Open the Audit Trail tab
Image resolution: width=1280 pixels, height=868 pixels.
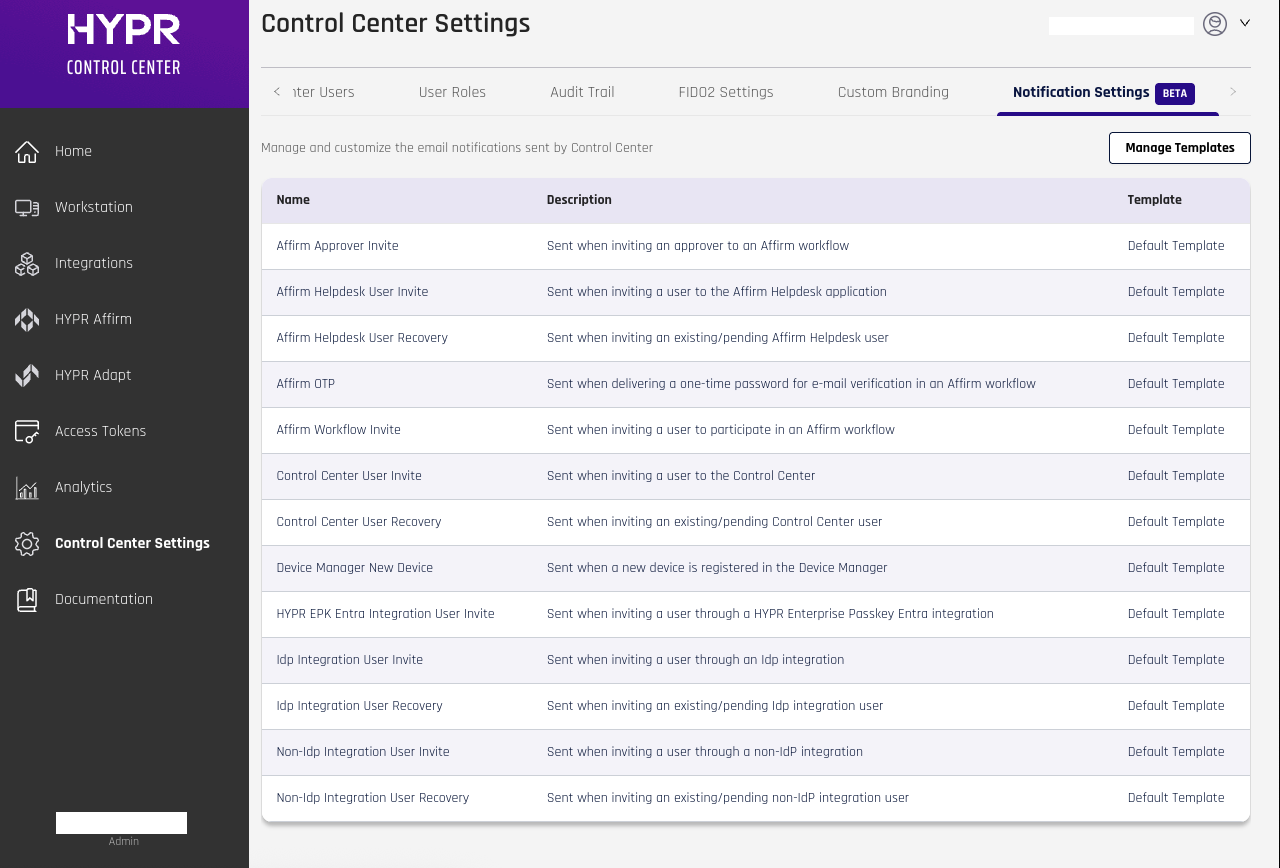coord(582,92)
